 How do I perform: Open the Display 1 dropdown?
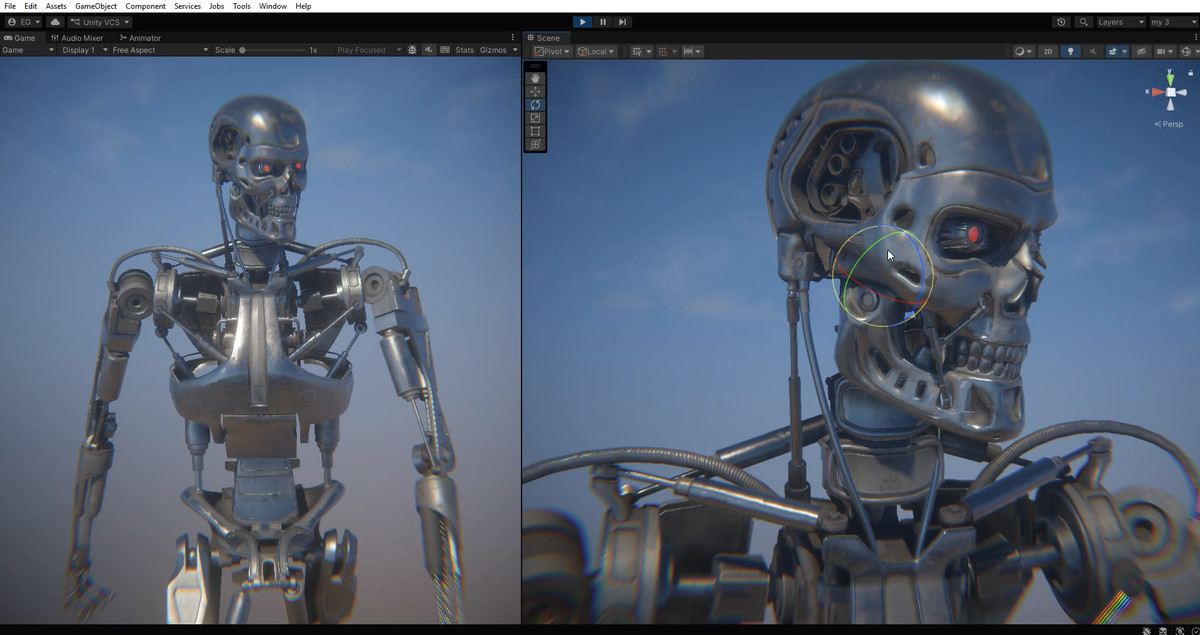click(x=84, y=50)
